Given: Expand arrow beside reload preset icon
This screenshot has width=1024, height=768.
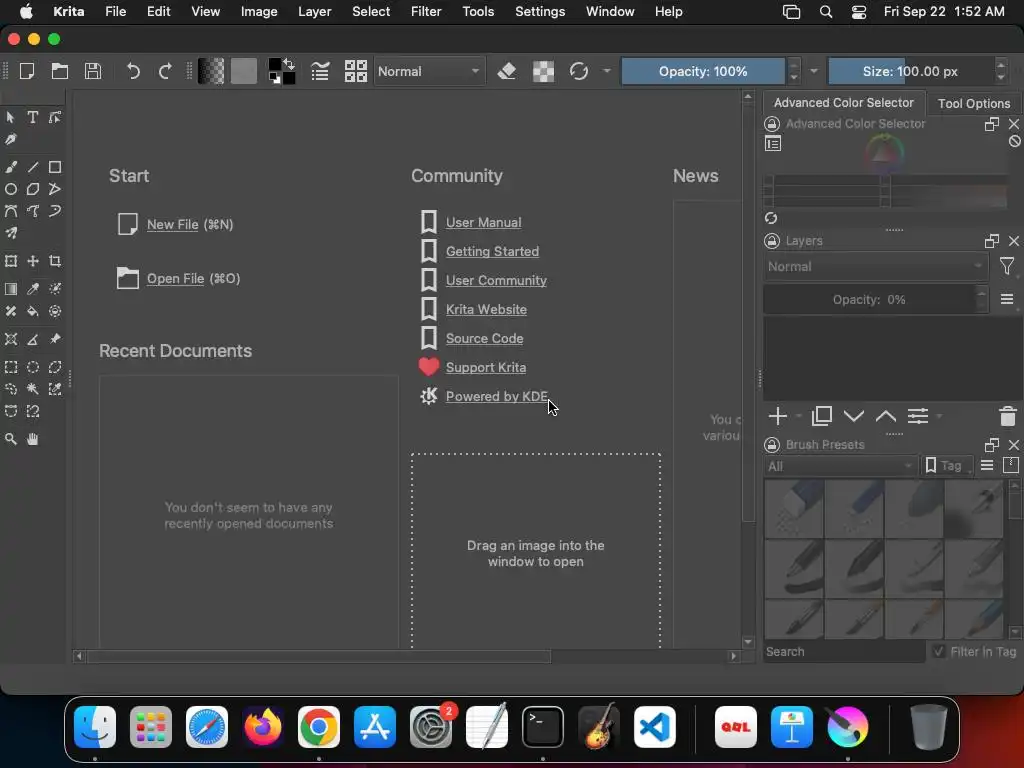Looking at the screenshot, I should (x=607, y=71).
